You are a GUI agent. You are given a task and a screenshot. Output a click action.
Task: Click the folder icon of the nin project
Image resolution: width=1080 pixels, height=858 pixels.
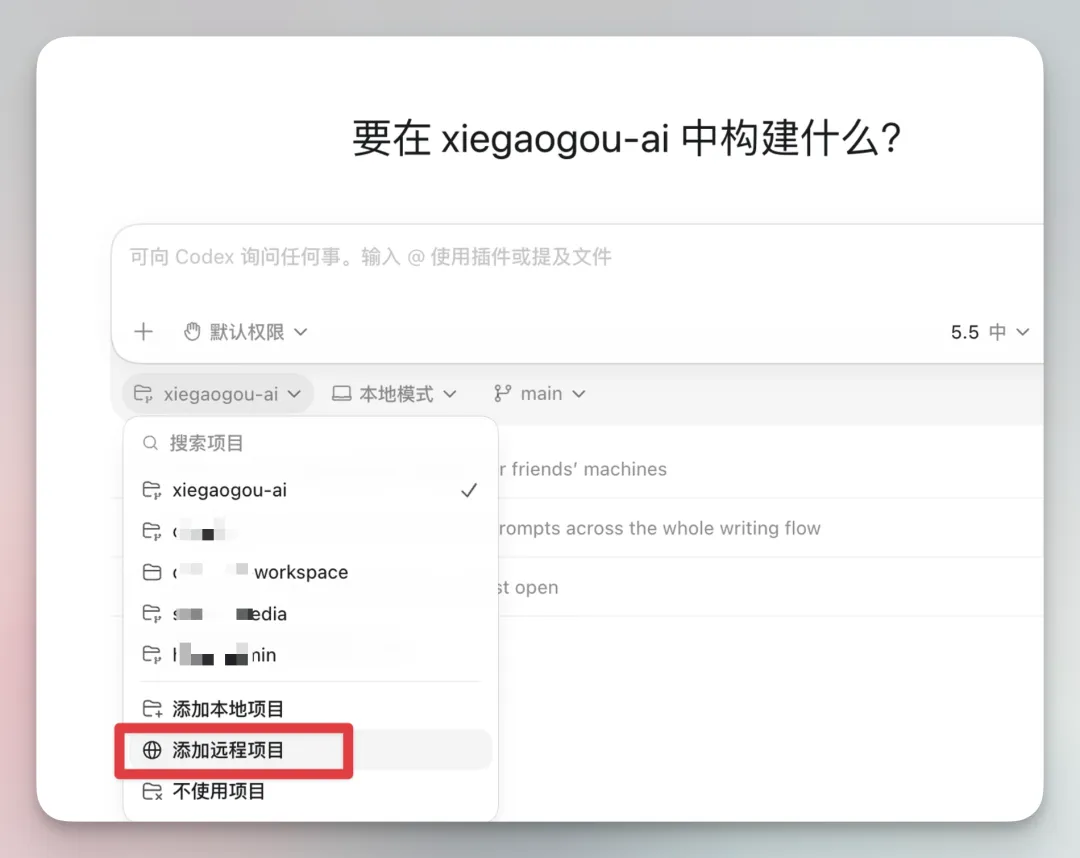pyautogui.click(x=152, y=655)
